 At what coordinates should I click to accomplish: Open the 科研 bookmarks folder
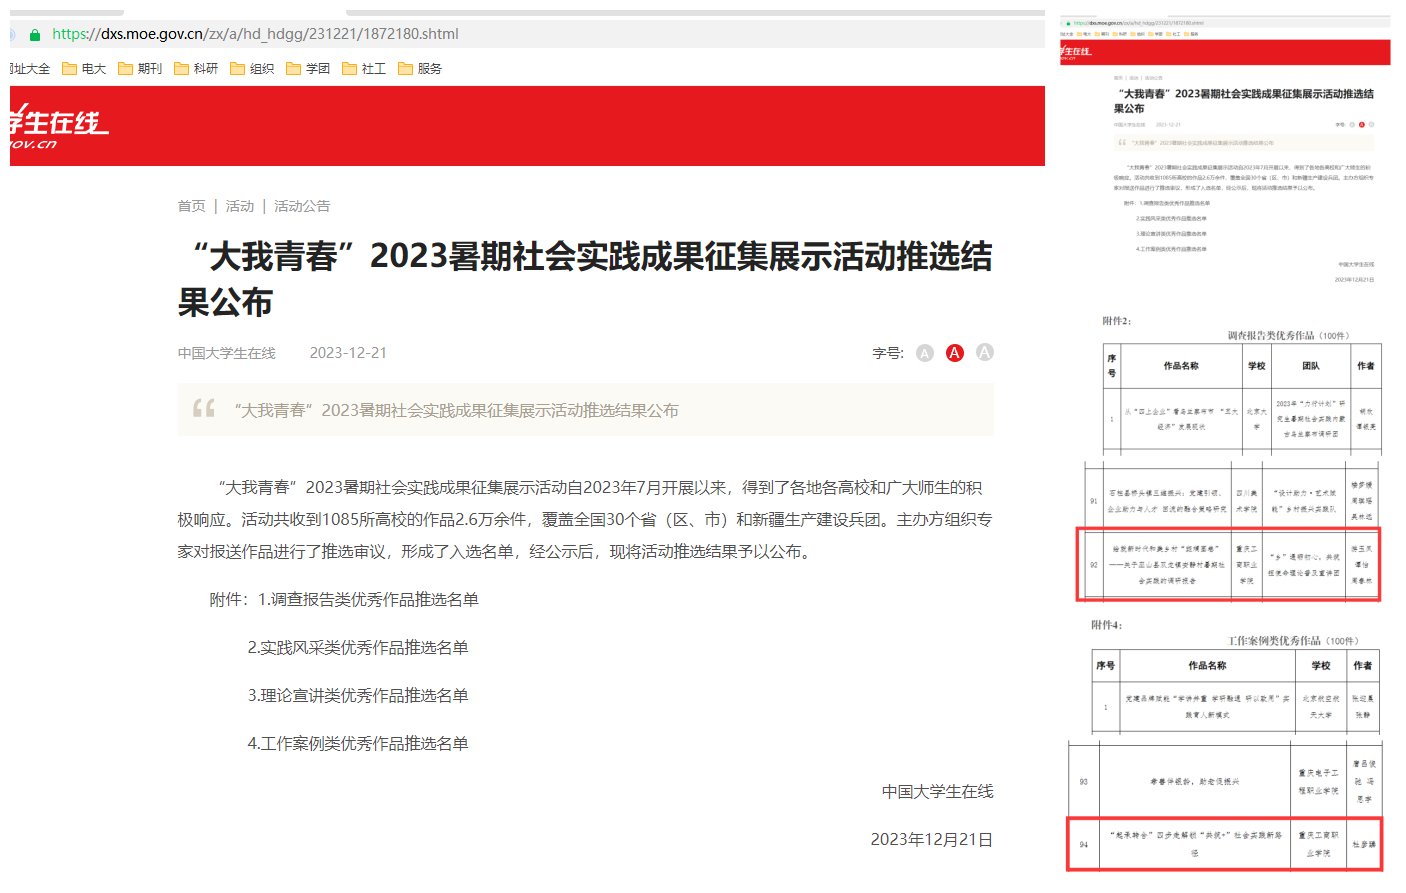click(x=196, y=69)
